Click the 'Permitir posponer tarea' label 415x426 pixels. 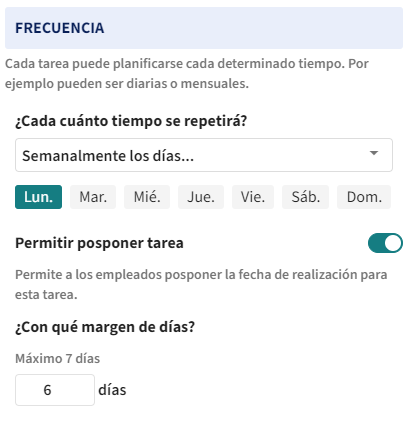coord(99,243)
